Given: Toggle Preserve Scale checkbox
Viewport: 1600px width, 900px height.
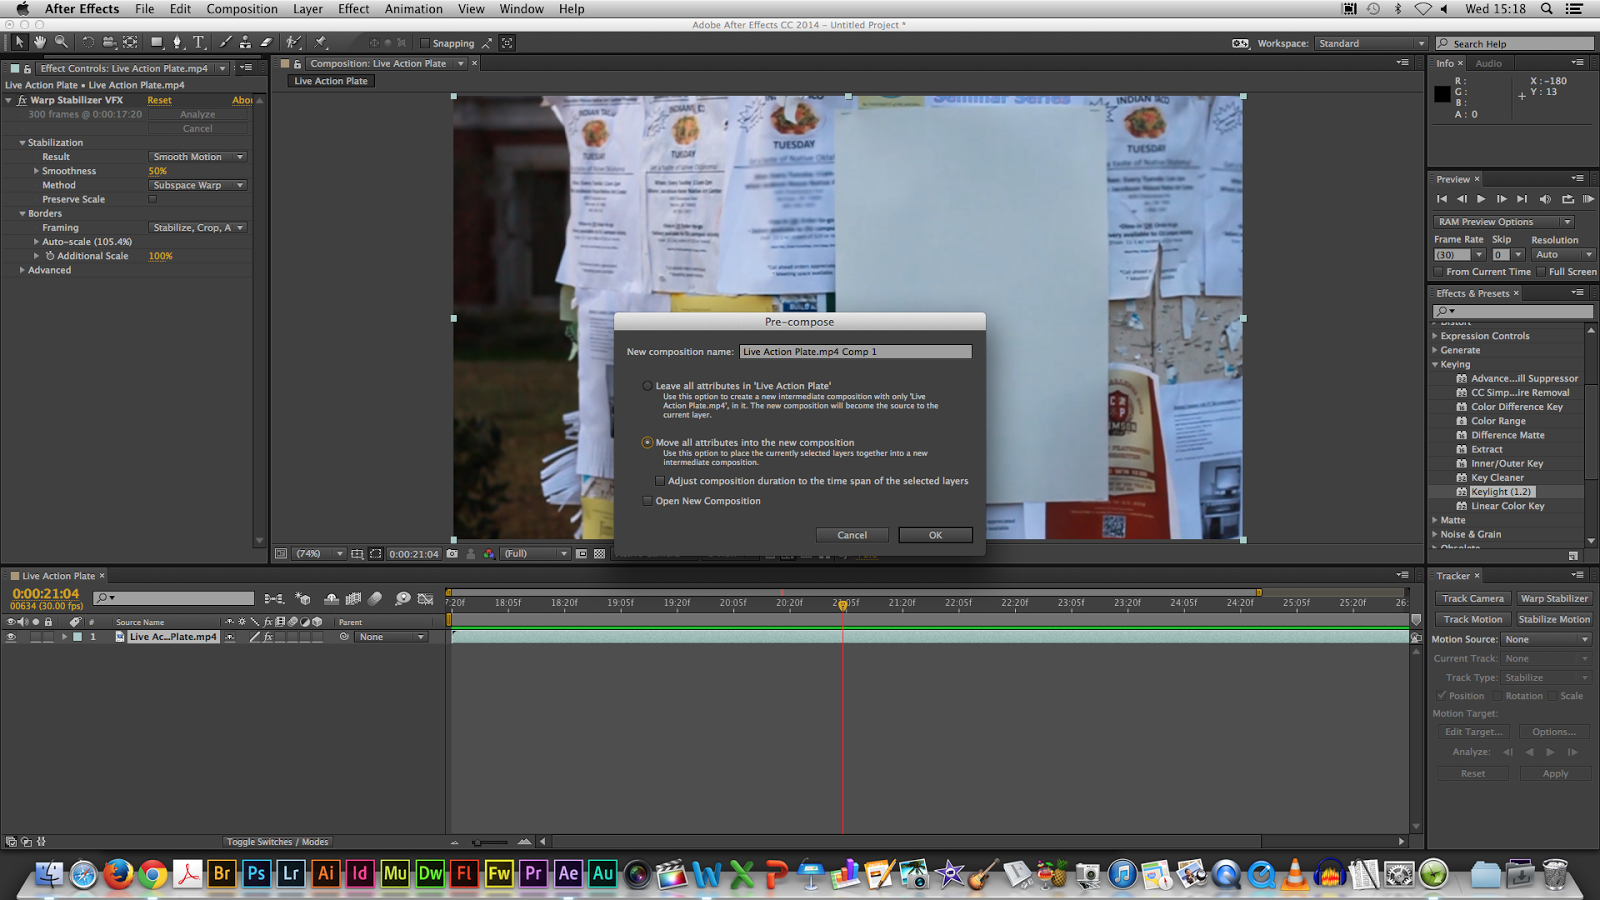Looking at the screenshot, I should coord(153,199).
